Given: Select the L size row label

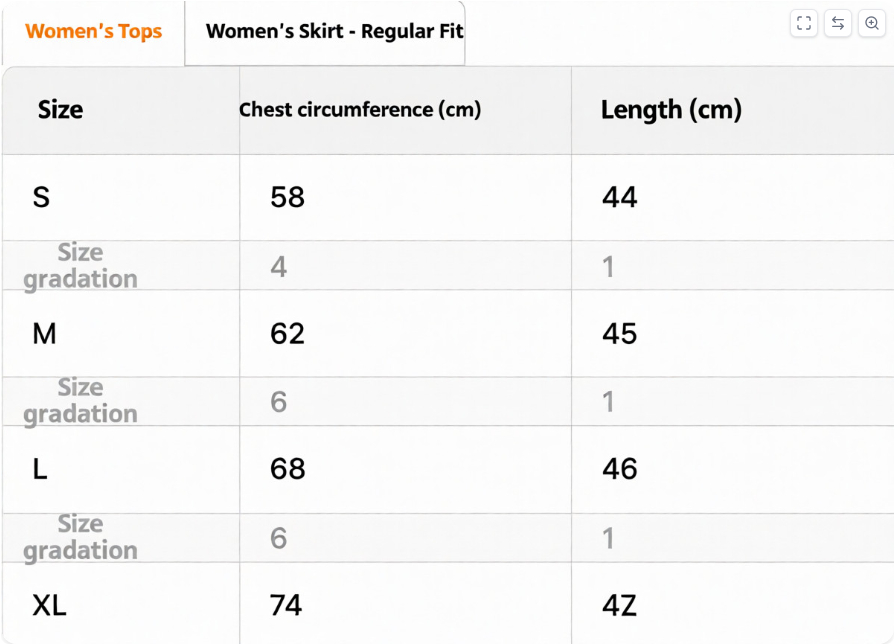Looking at the screenshot, I should click(40, 469).
